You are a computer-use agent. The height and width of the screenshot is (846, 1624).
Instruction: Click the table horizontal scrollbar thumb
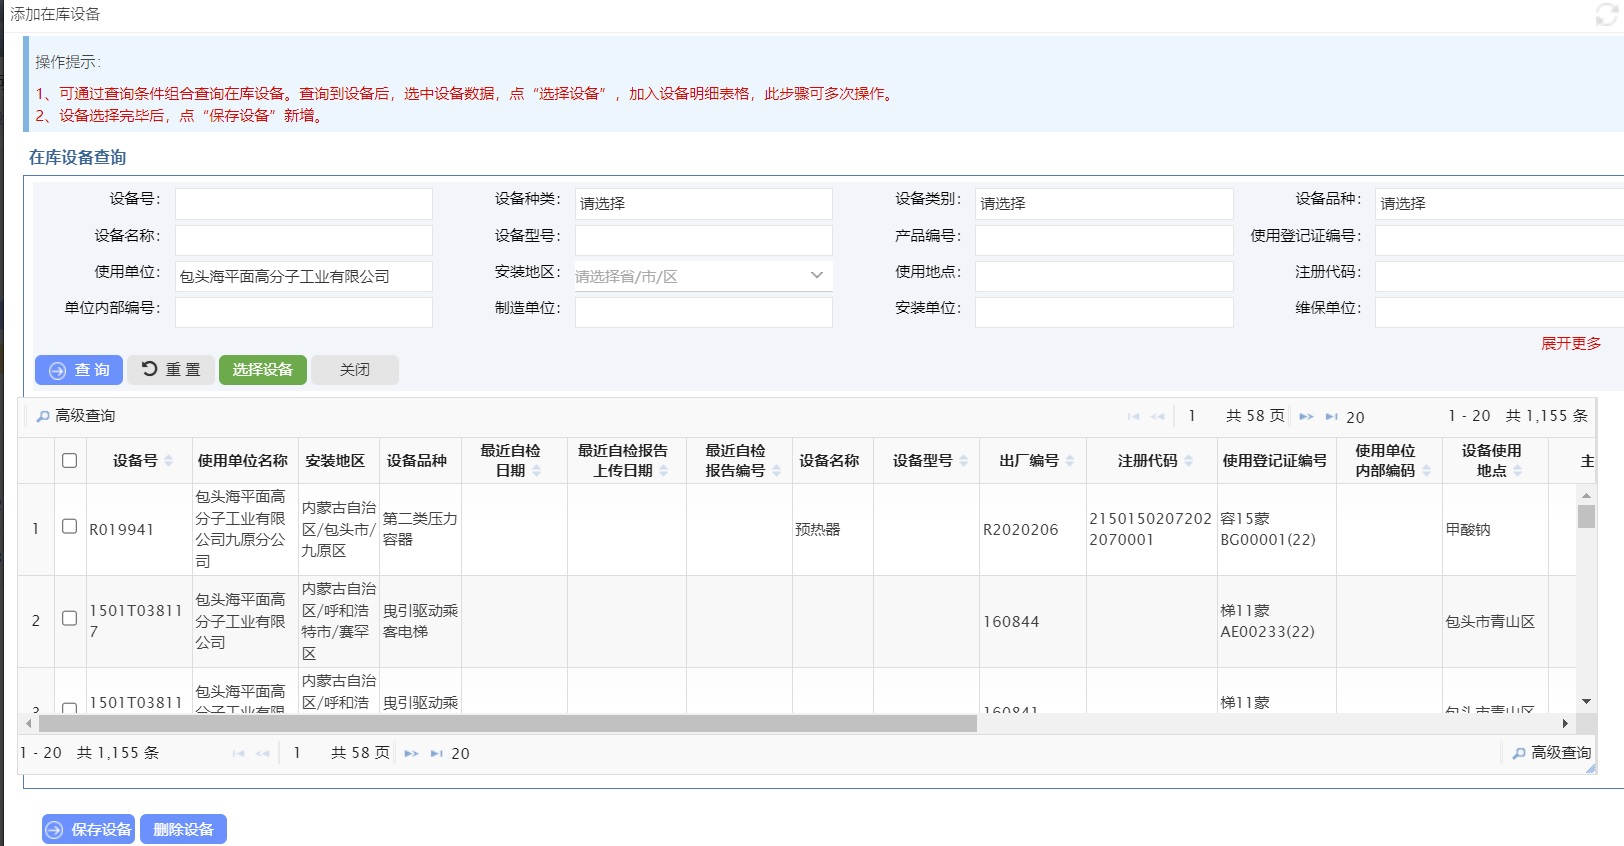pos(508,723)
